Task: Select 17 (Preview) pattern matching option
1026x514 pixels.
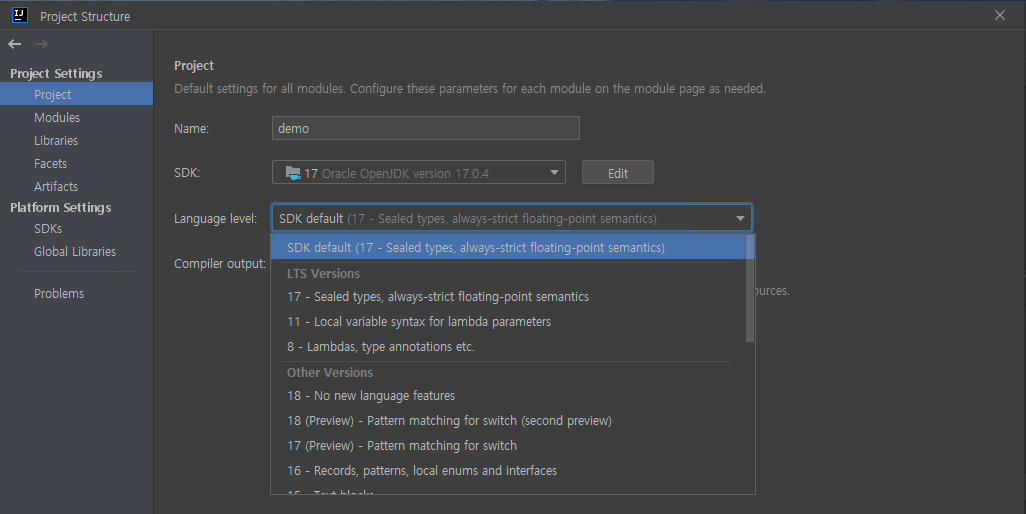Action: pos(508,445)
